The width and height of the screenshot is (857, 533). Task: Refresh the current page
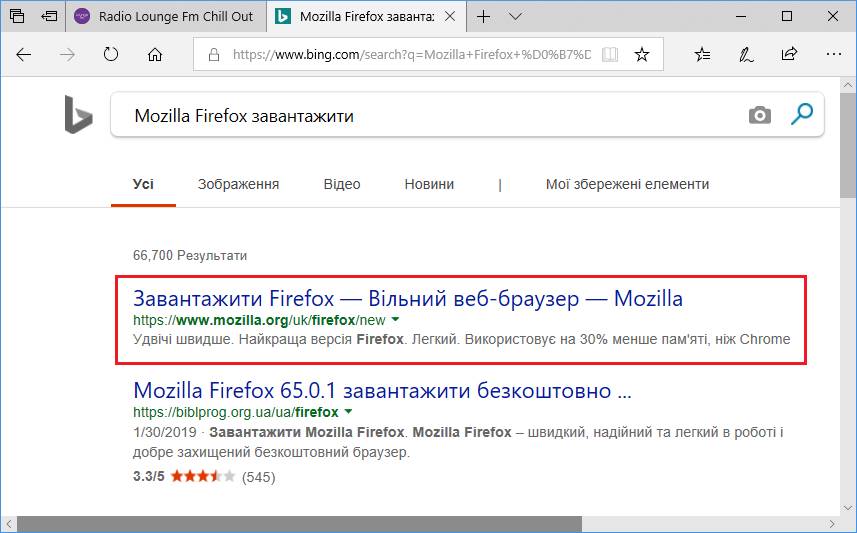[x=111, y=54]
